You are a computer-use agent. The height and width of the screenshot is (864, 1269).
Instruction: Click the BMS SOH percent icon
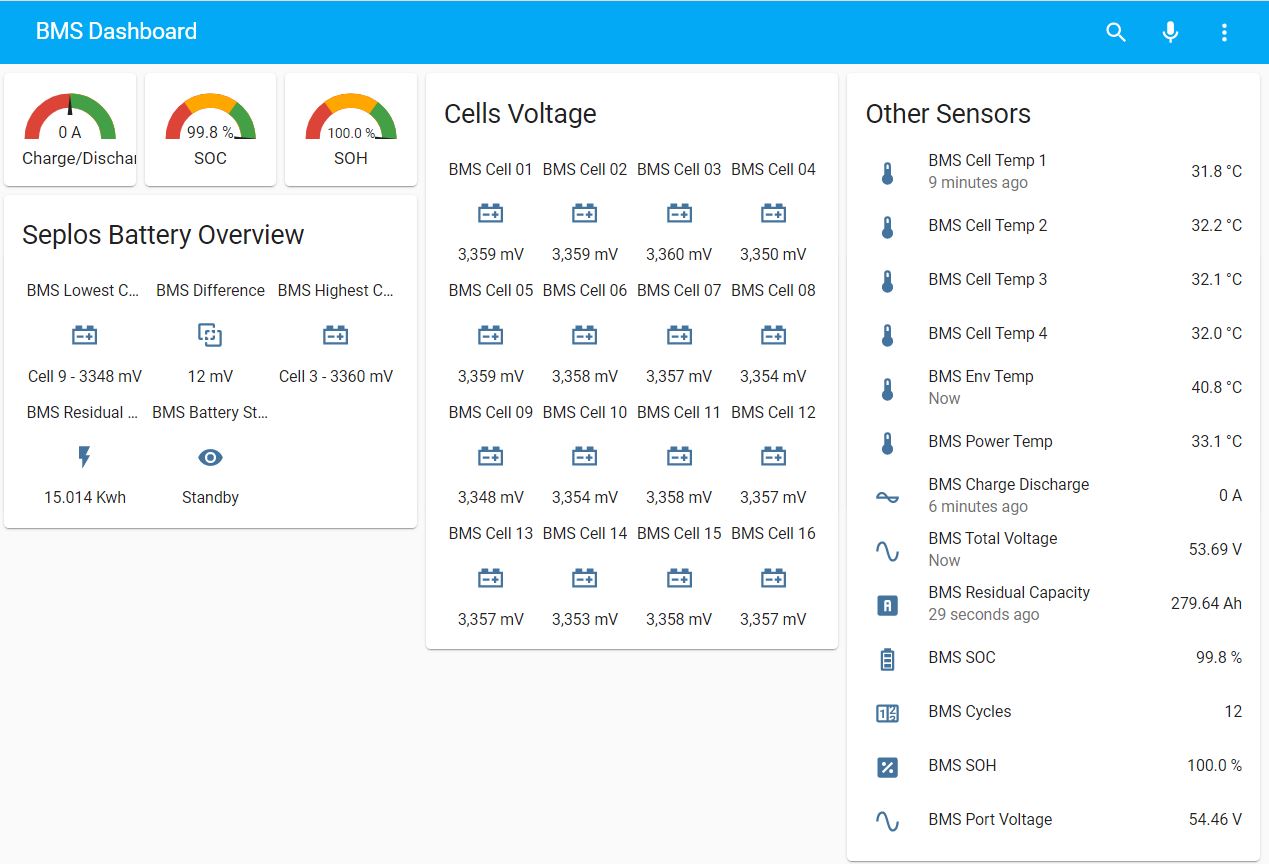click(x=887, y=767)
